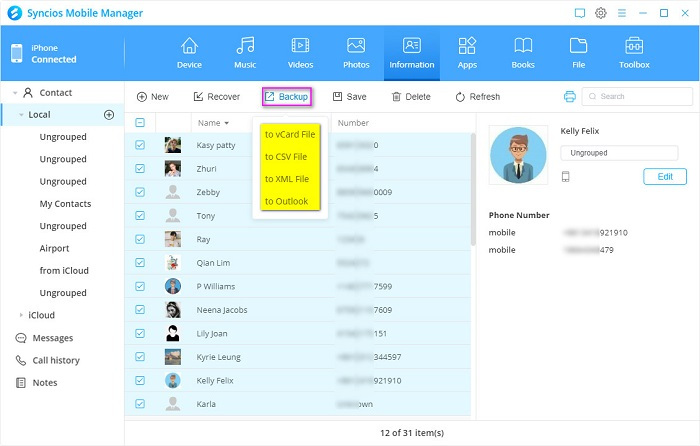This screenshot has width=700, height=446.
Task: Choose 'to vCard File' from Backup menu
Action: pos(289,134)
